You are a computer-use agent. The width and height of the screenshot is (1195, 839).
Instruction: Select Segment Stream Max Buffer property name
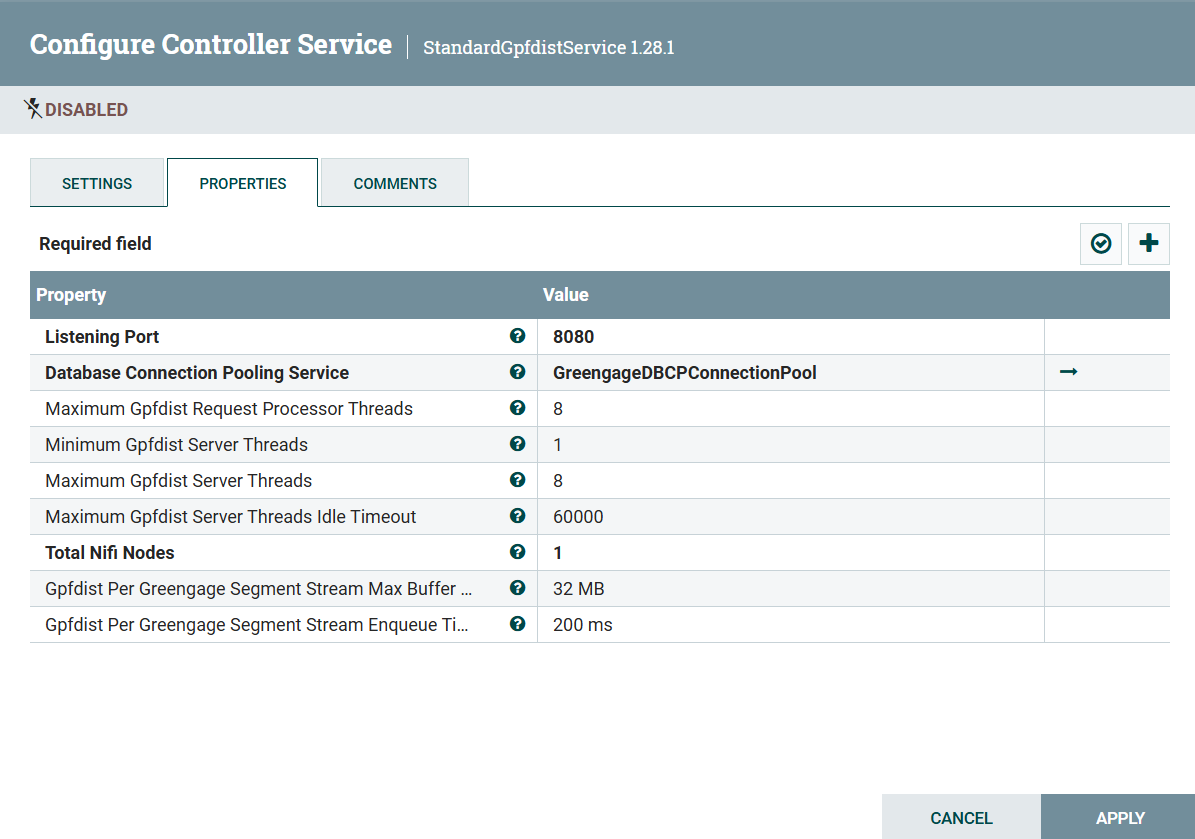[258, 589]
